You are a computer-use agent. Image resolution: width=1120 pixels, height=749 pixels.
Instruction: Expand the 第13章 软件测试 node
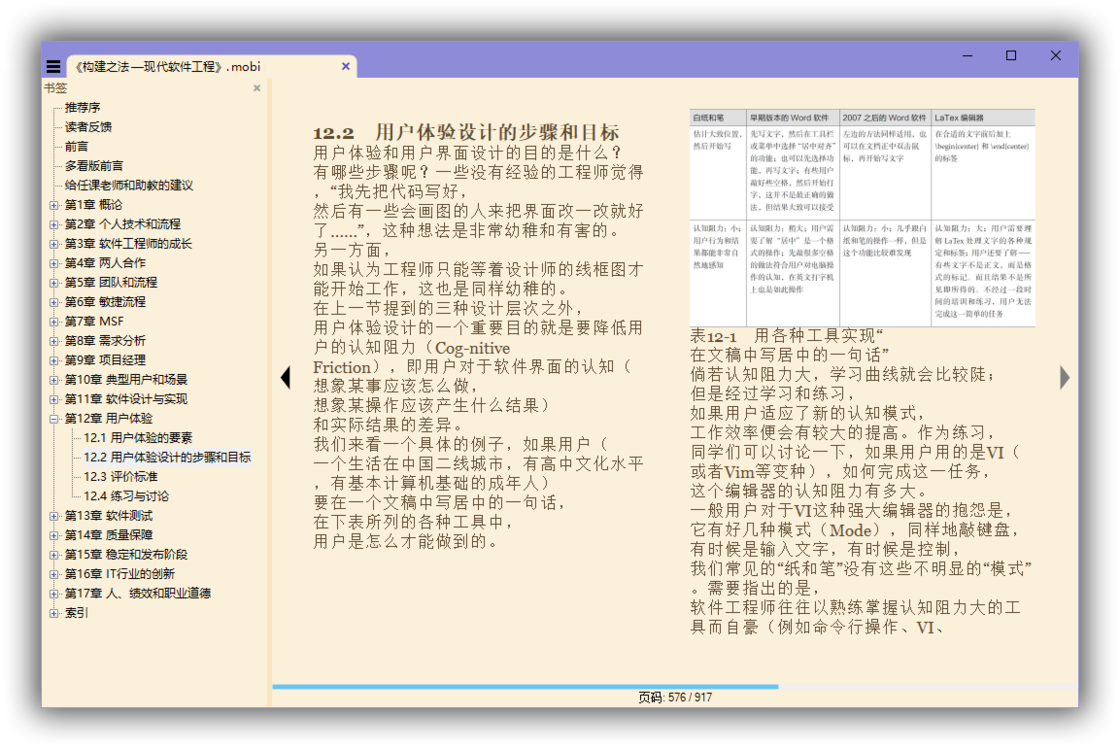(54, 516)
